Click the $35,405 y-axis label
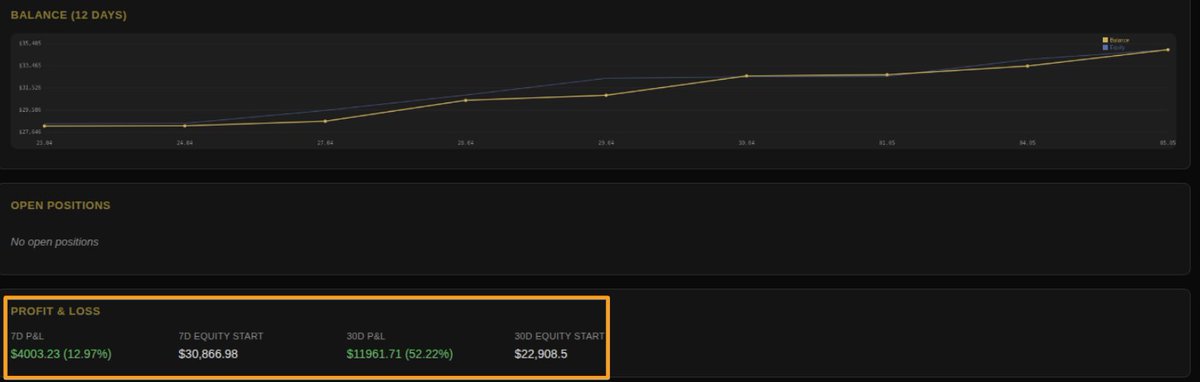 click(x=31, y=44)
